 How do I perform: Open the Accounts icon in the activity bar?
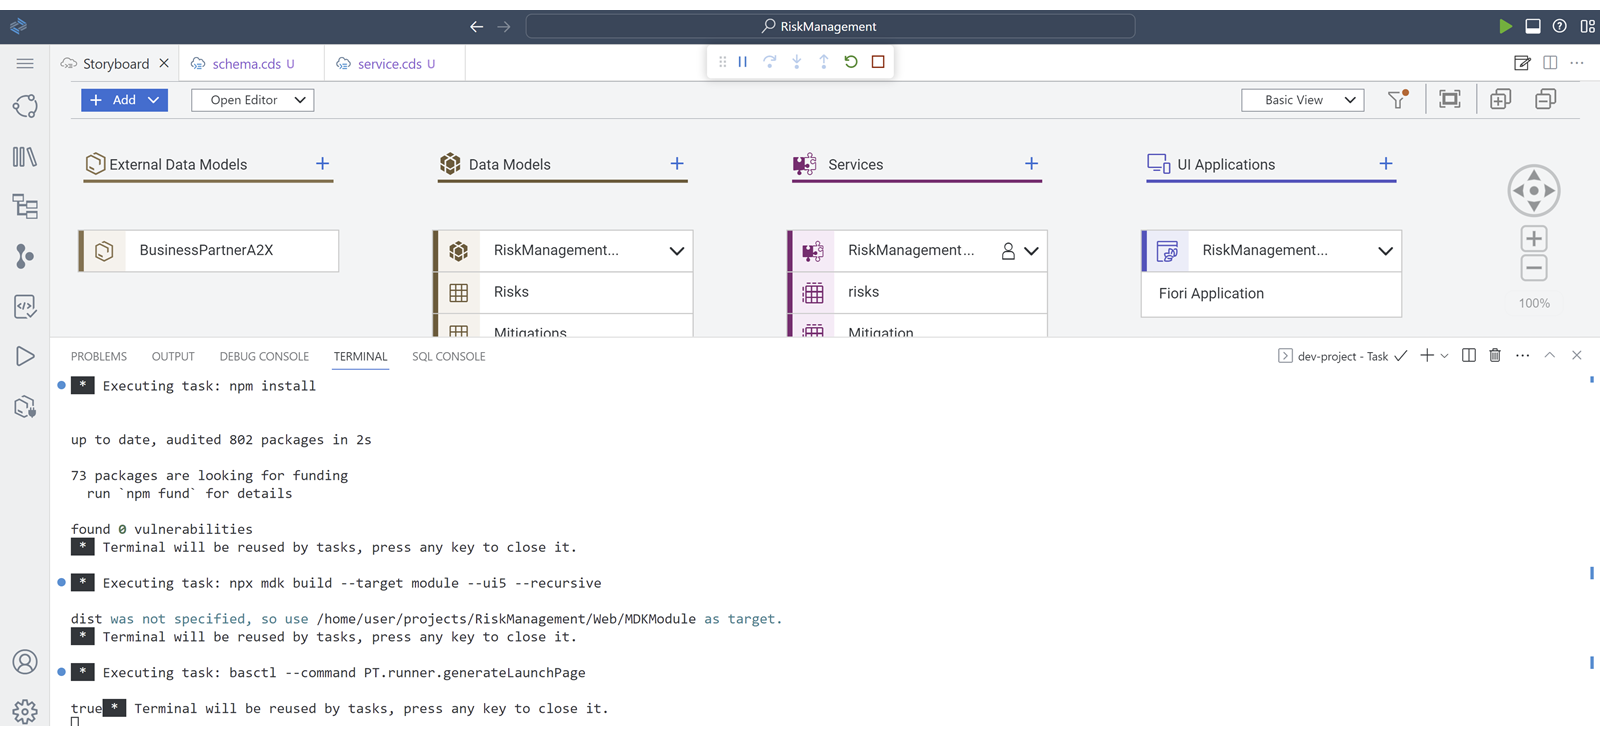[25, 662]
